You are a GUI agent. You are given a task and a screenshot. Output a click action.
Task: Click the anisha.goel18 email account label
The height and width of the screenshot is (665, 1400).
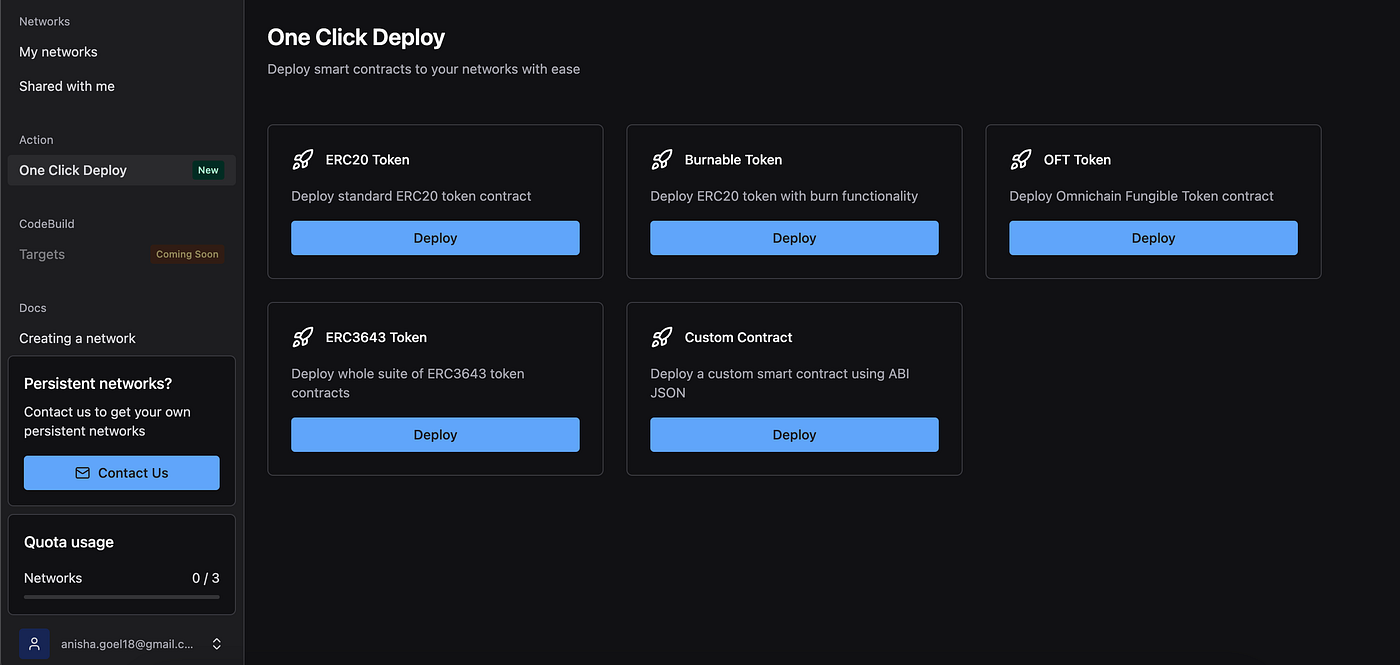[x=129, y=645]
